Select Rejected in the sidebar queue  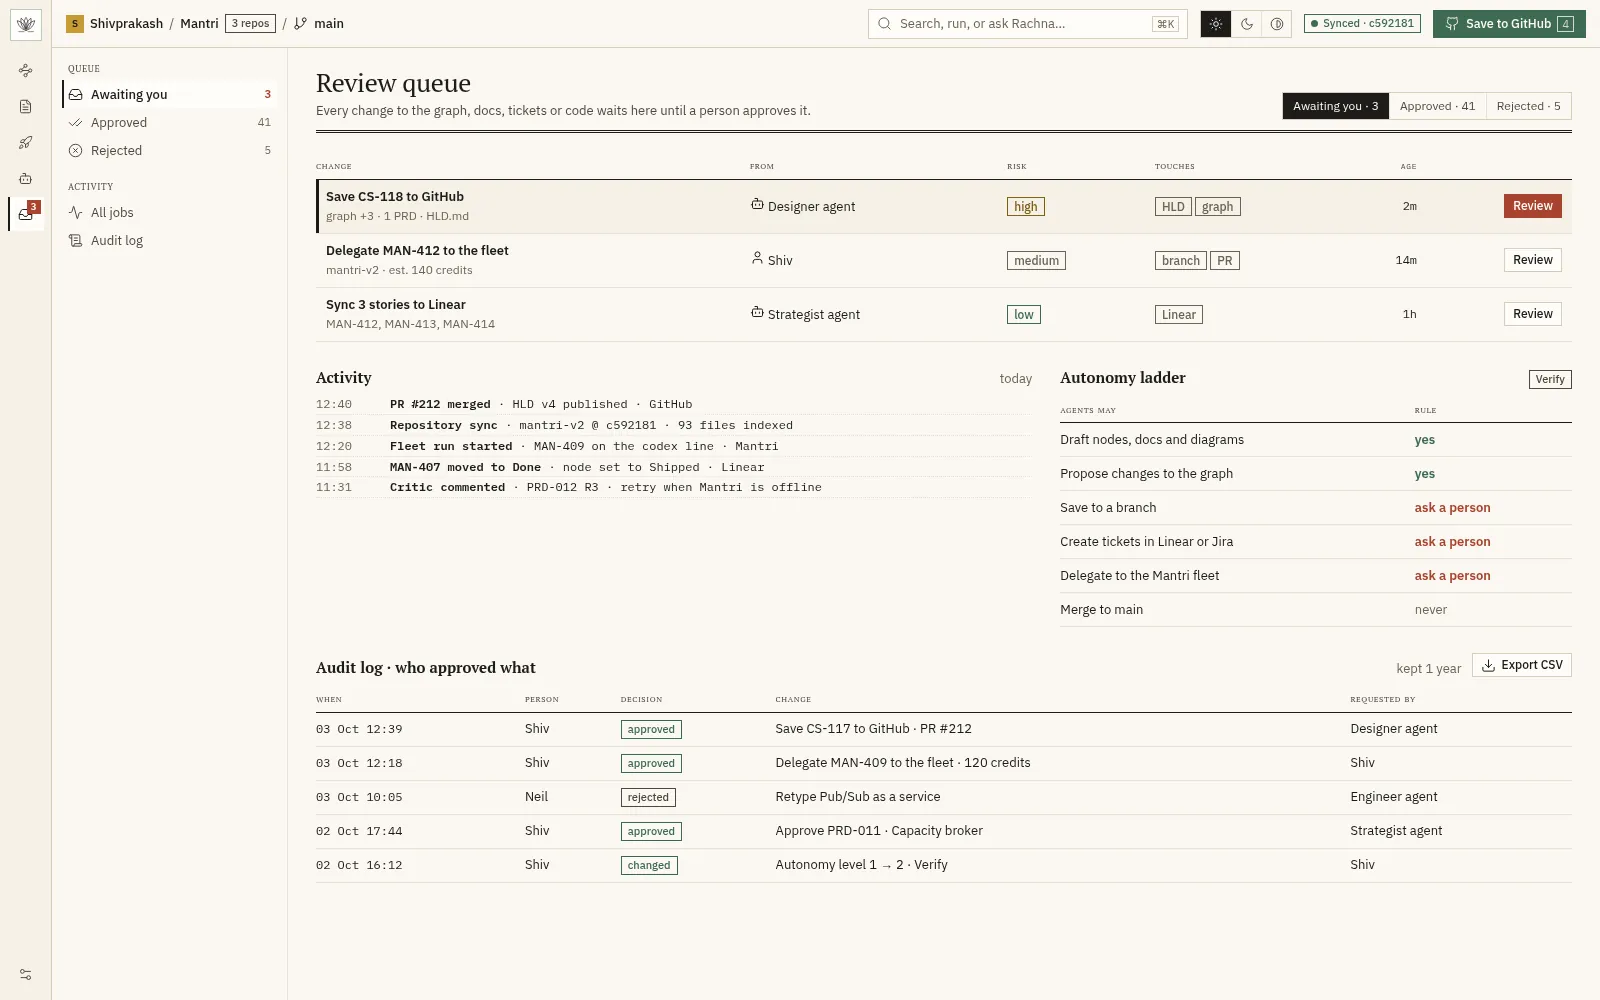click(x=169, y=150)
